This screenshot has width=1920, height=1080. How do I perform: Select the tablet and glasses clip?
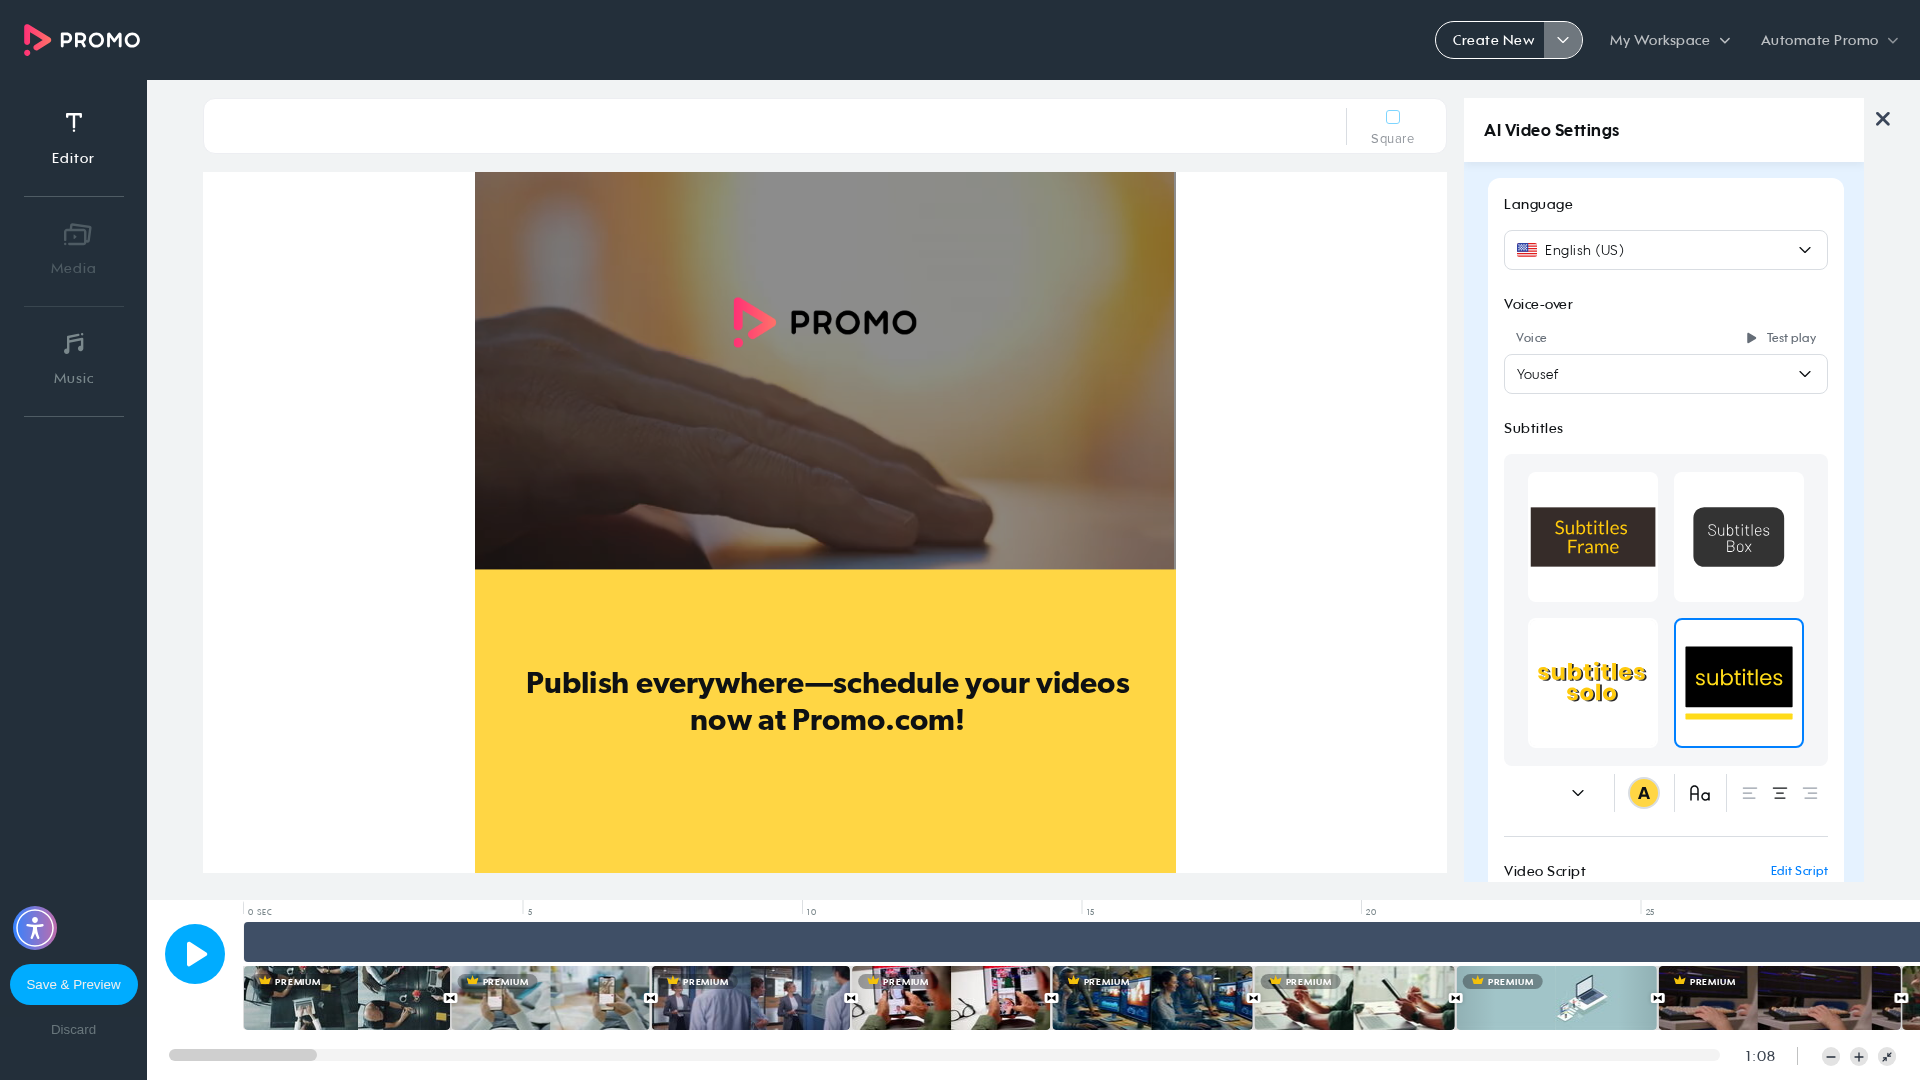[951, 998]
